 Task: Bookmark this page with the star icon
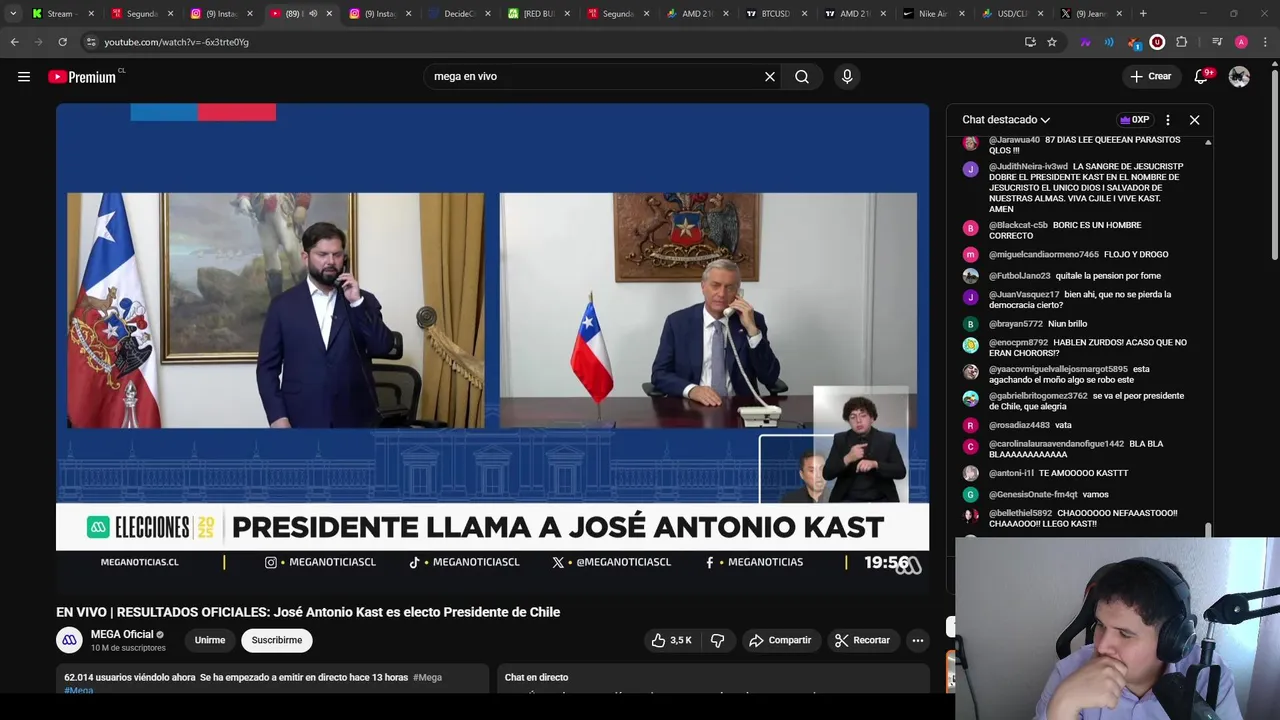click(x=1052, y=42)
